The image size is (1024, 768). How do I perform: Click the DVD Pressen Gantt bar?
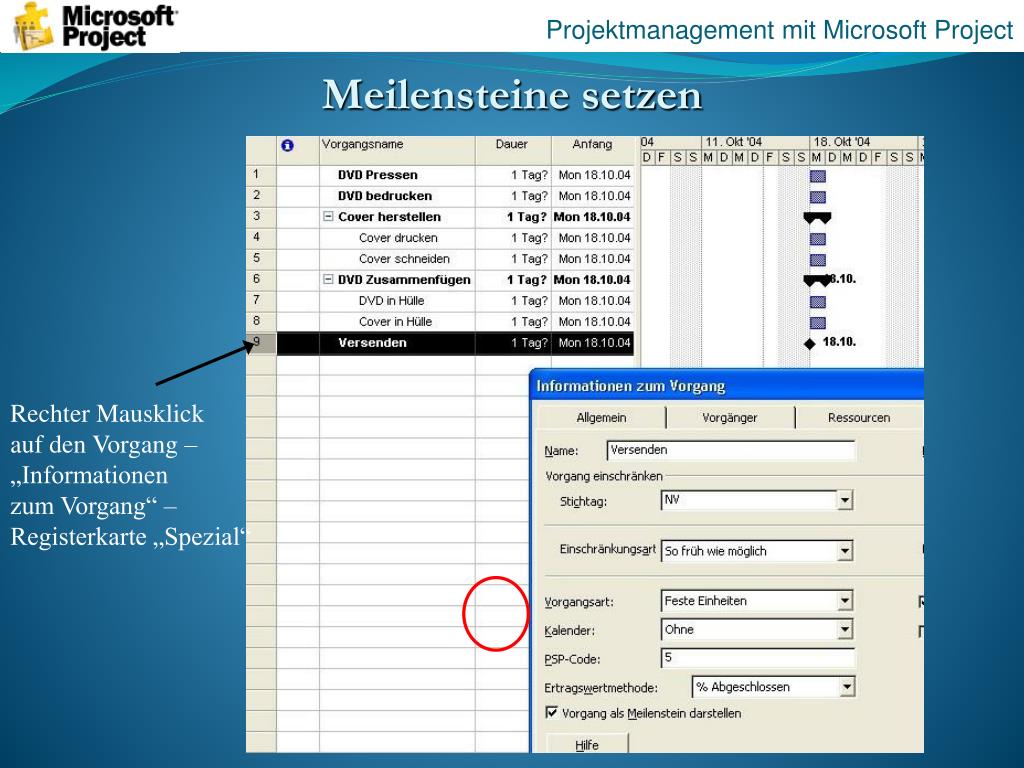pos(818,176)
